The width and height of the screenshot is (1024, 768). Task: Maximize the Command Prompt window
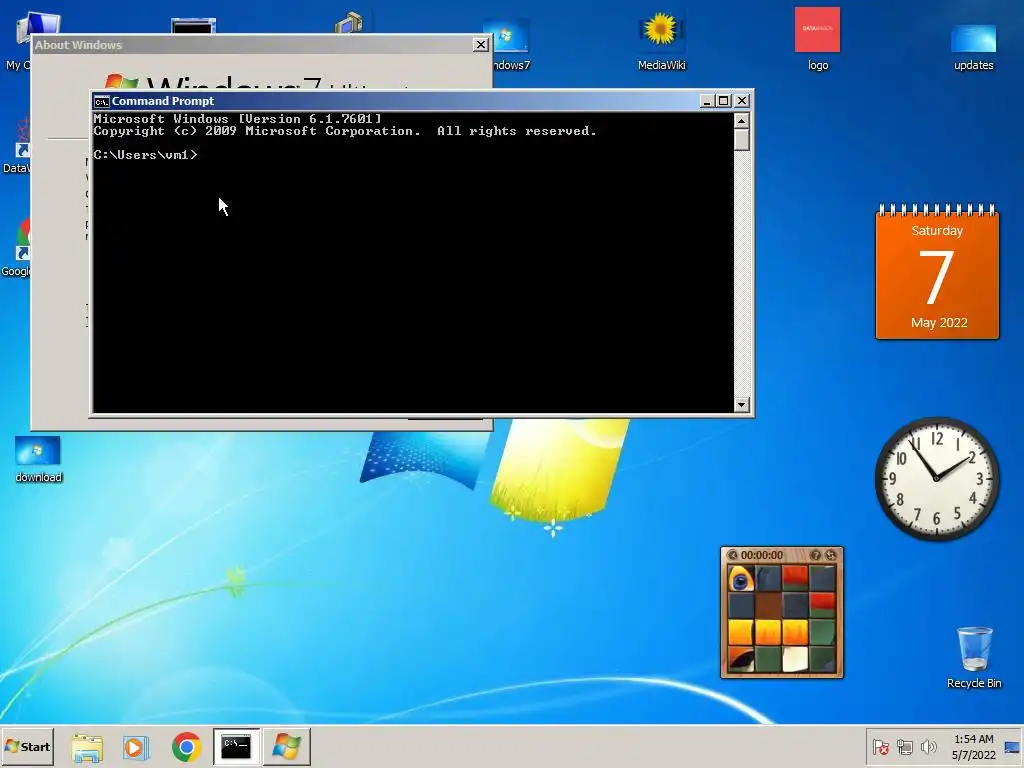click(x=724, y=101)
